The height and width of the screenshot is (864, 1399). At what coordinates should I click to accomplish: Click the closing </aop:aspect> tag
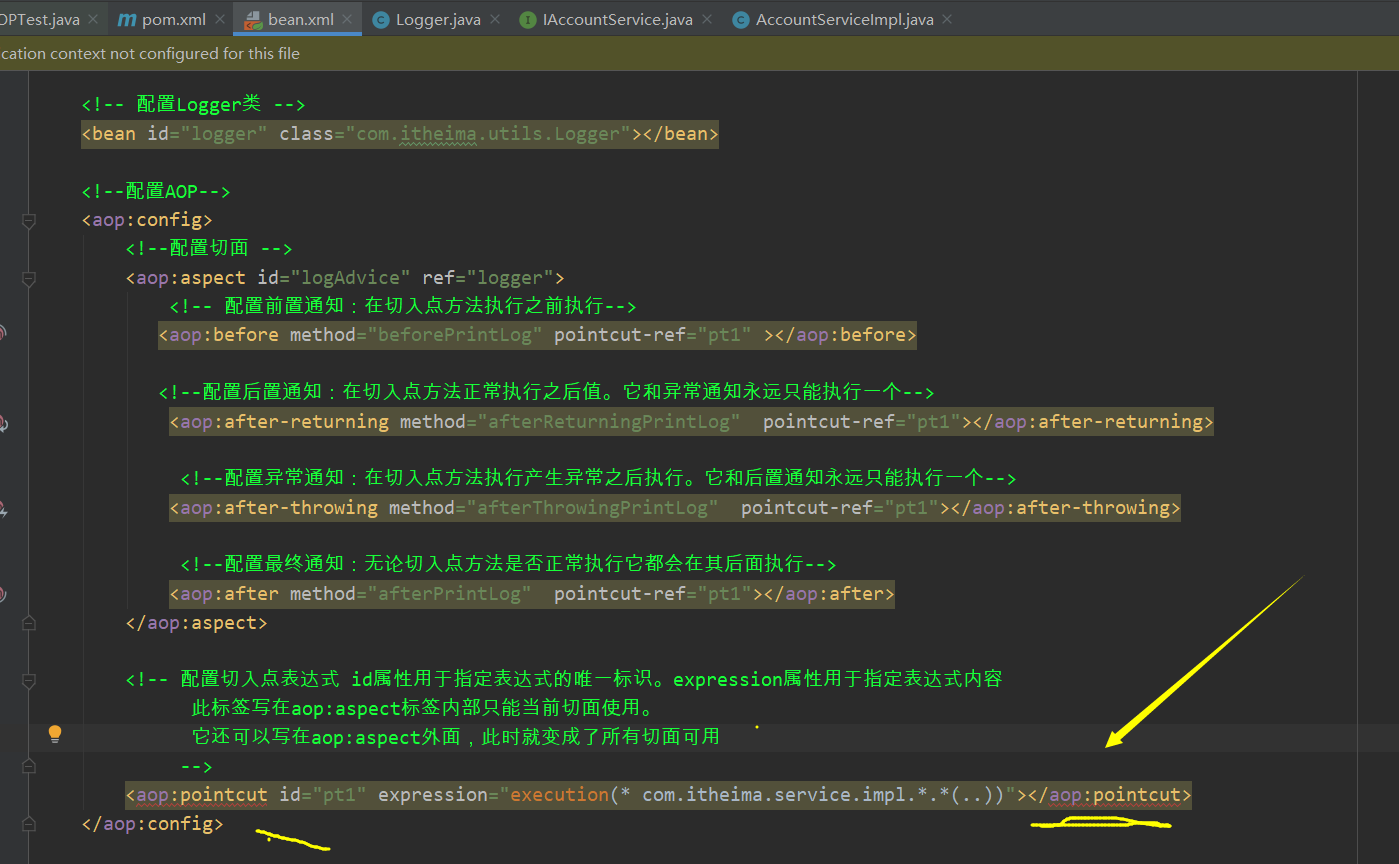pyautogui.click(x=197, y=623)
